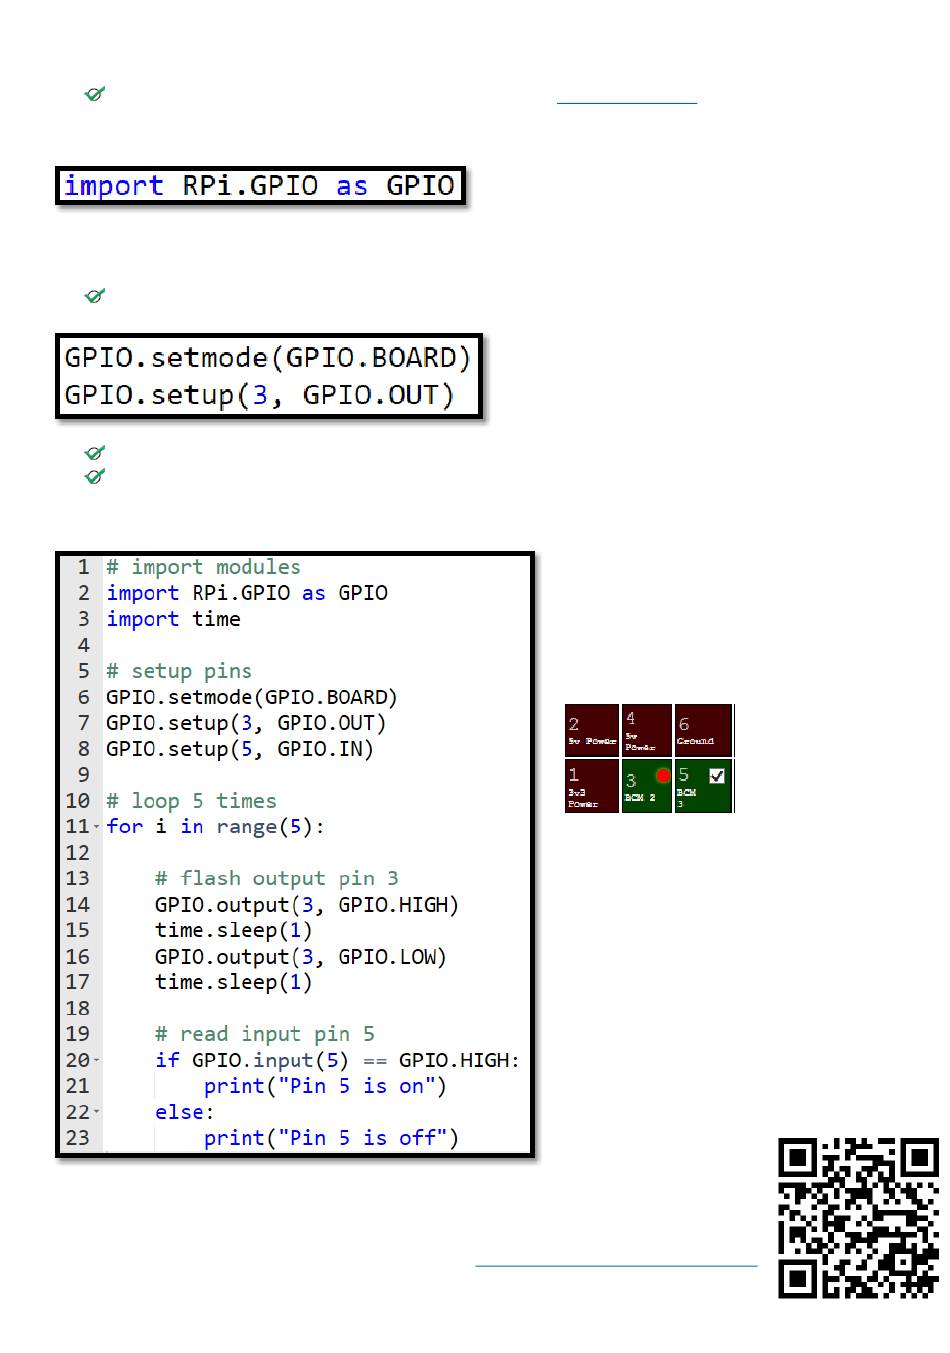Click the 'import RPi.GPIO as GPIO' snippet box
The width and height of the screenshot is (950, 1353).
click(x=260, y=186)
